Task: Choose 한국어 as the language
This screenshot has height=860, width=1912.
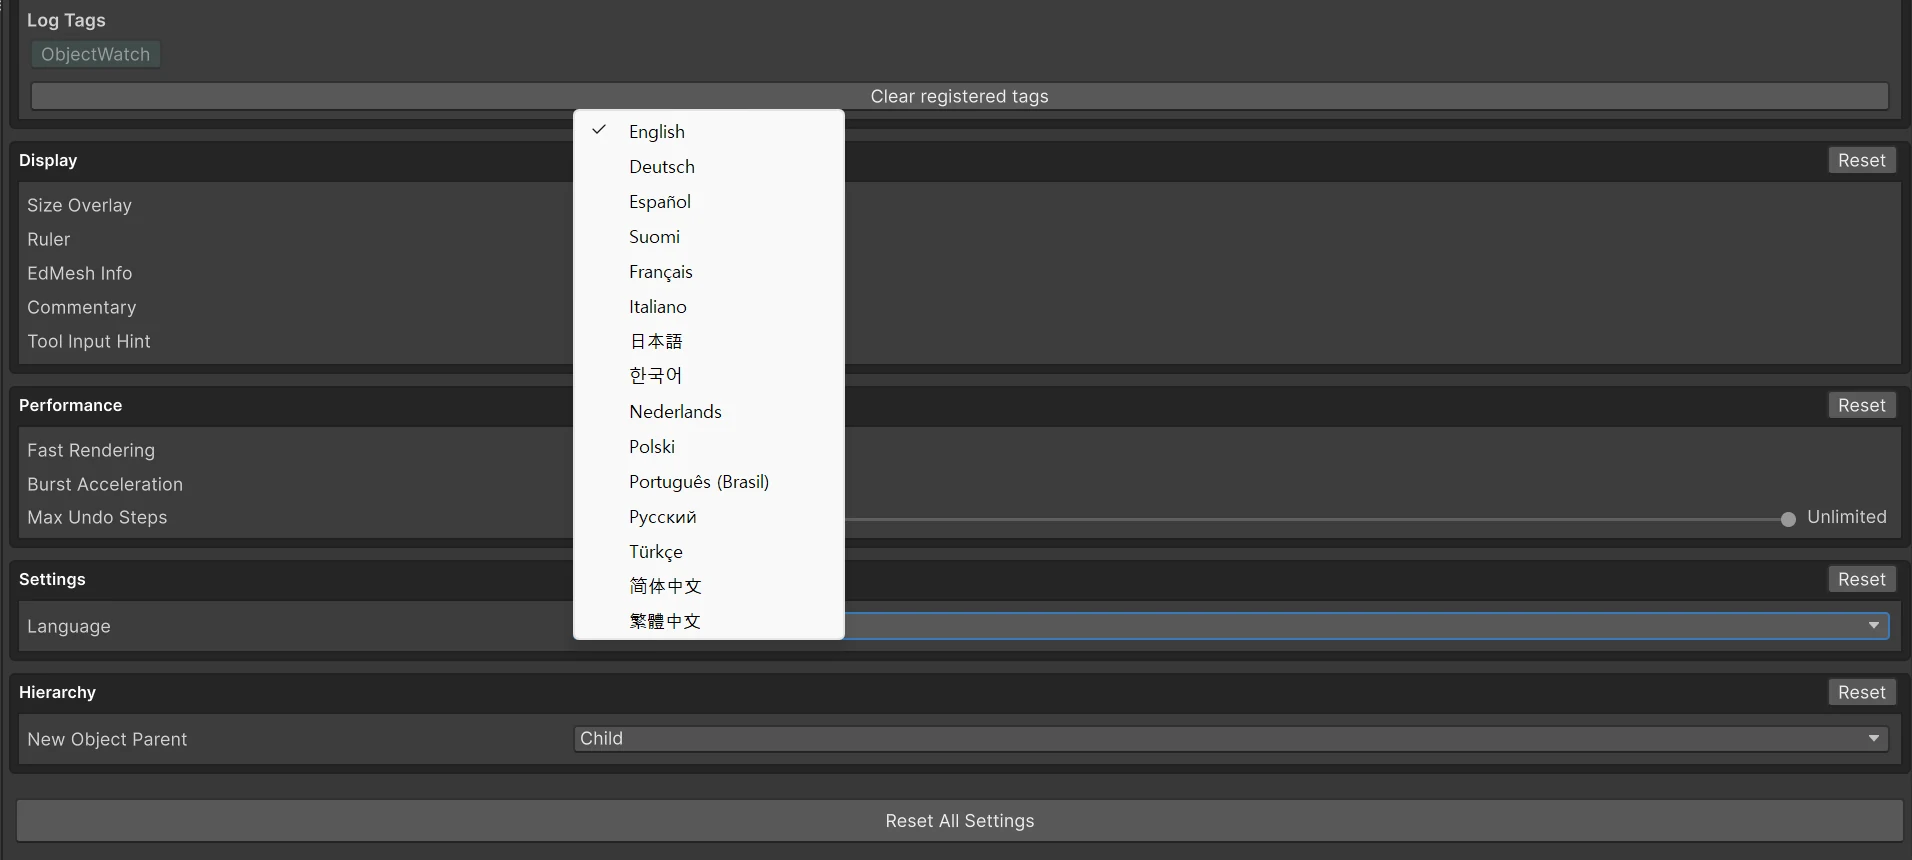Action: coord(709,376)
